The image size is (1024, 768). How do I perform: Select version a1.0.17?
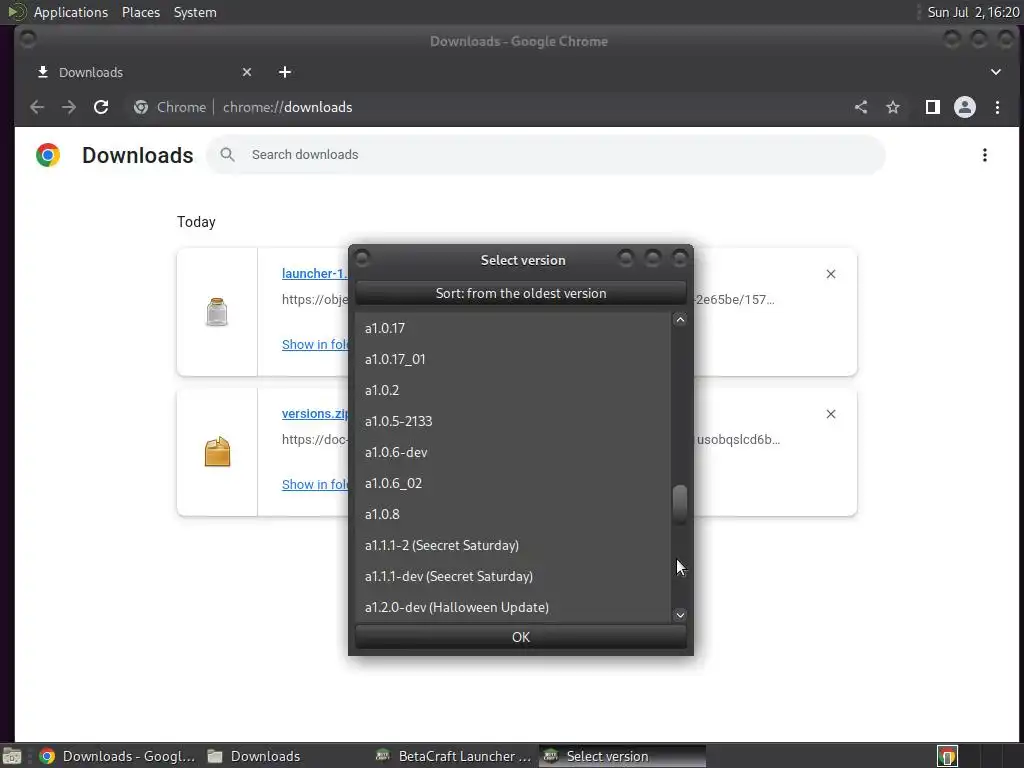click(513, 328)
